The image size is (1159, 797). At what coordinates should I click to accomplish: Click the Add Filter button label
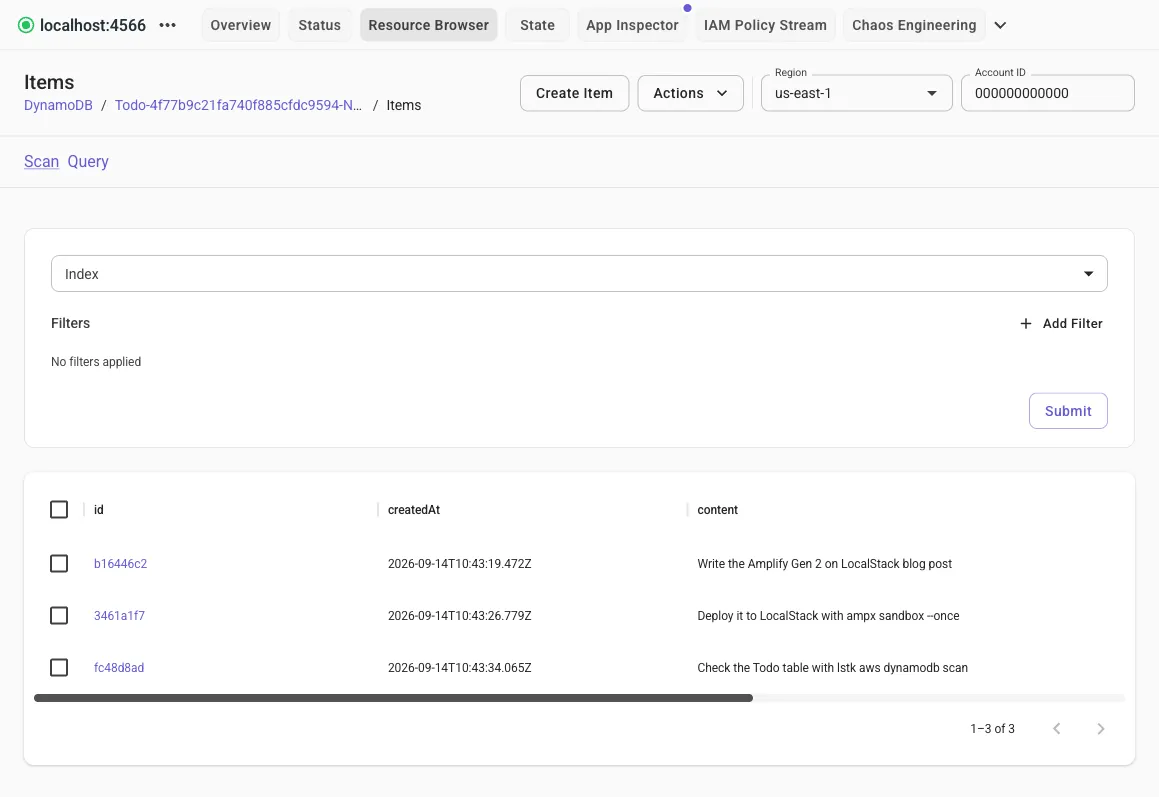click(x=1073, y=323)
